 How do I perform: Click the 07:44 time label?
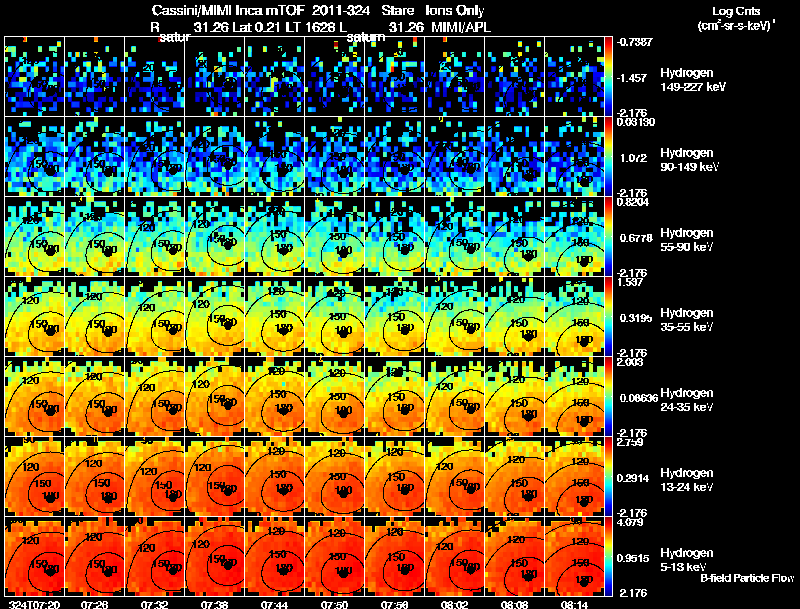(274, 605)
